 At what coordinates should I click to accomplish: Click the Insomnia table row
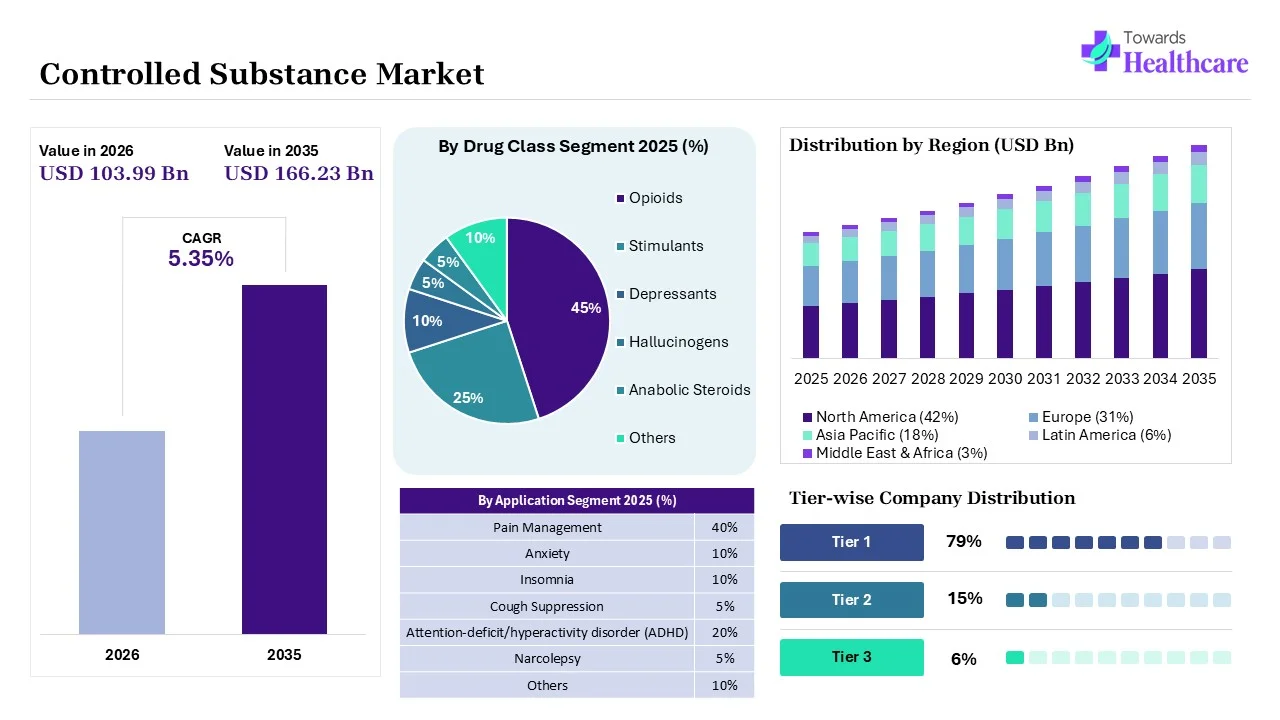pyautogui.click(x=577, y=580)
